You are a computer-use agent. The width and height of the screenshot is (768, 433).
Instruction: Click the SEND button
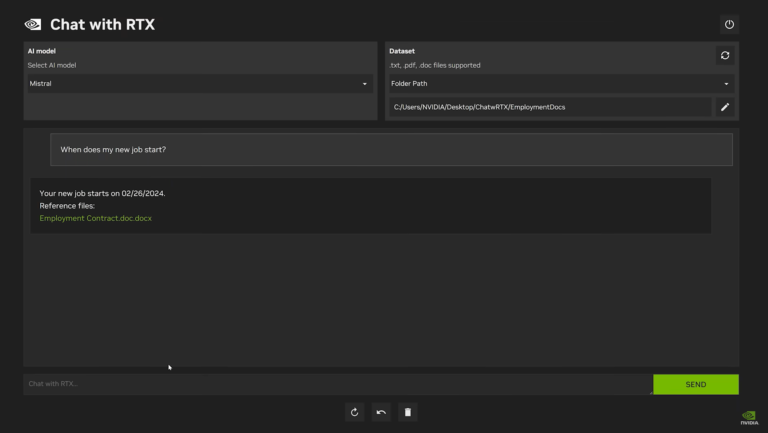point(696,385)
